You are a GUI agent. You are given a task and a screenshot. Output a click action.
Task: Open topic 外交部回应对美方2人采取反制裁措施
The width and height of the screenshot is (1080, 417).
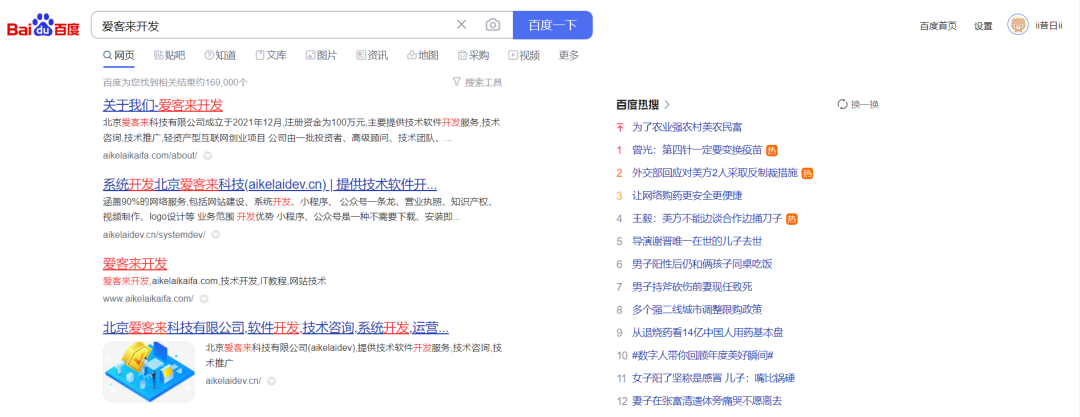715,173
